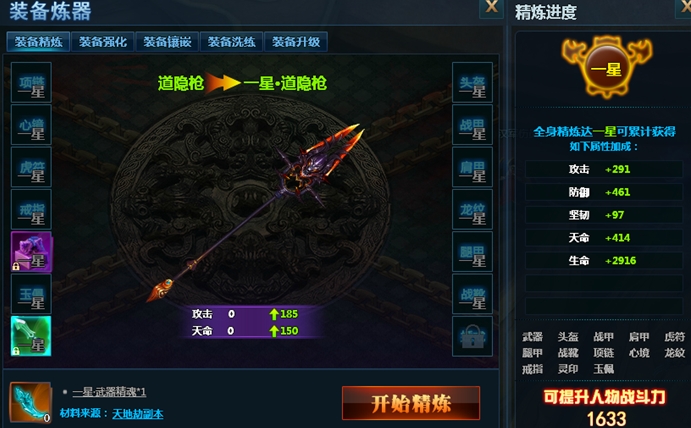Select the 战靴 boots equipment slot

(472, 294)
